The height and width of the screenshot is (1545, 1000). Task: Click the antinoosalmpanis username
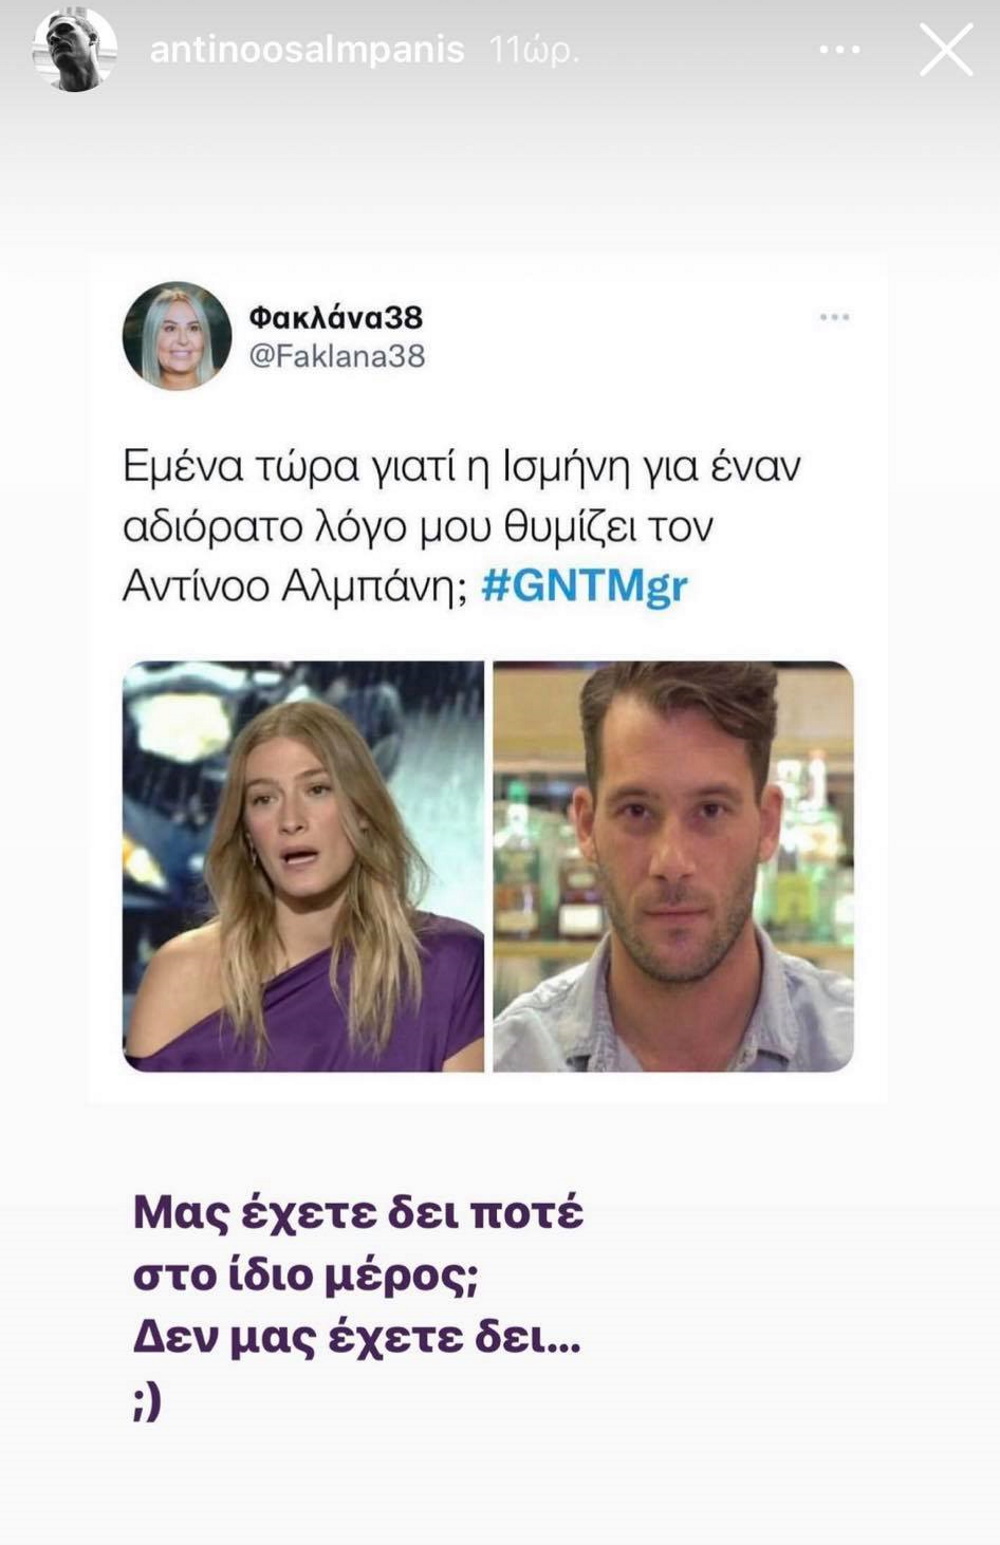[307, 50]
